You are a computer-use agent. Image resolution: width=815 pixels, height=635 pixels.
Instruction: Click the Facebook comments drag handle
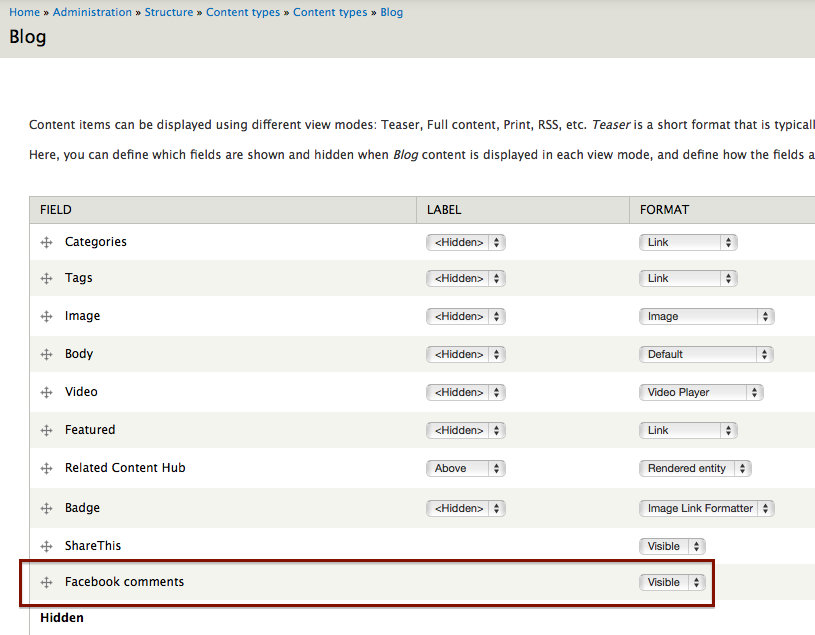(46, 583)
